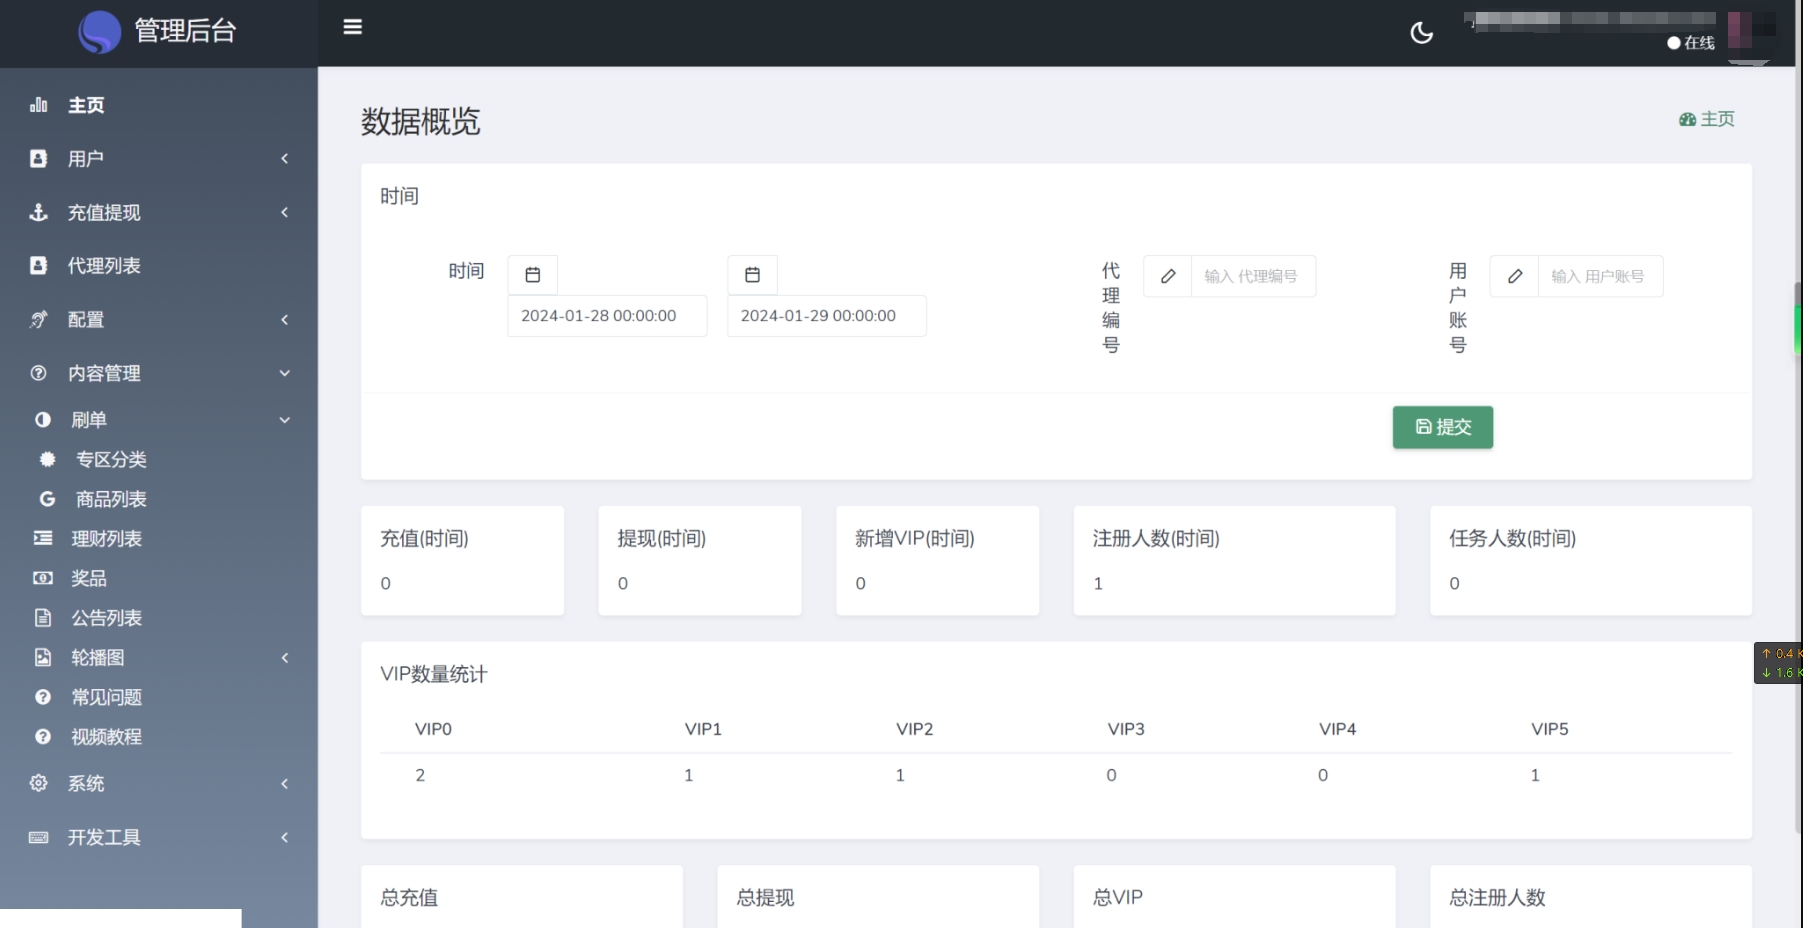This screenshot has width=1803, height=928.
Task: Collapse the 刷单 submenu chevron
Action: pos(284,420)
